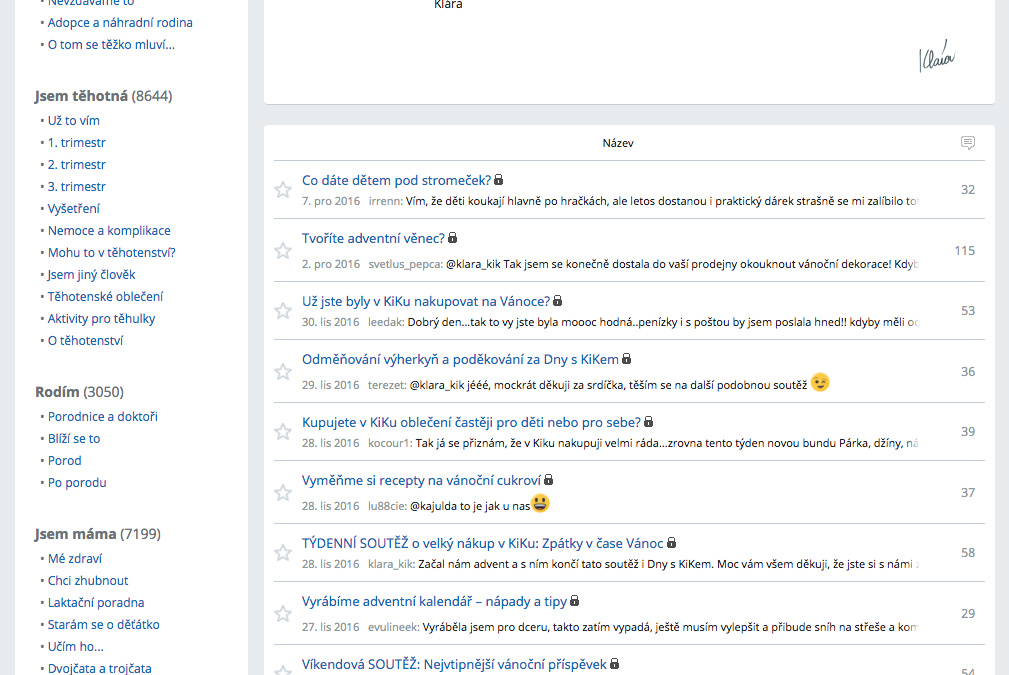Click the grinning emoji in lu88cie's post
1009x675 pixels.
click(541, 503)
